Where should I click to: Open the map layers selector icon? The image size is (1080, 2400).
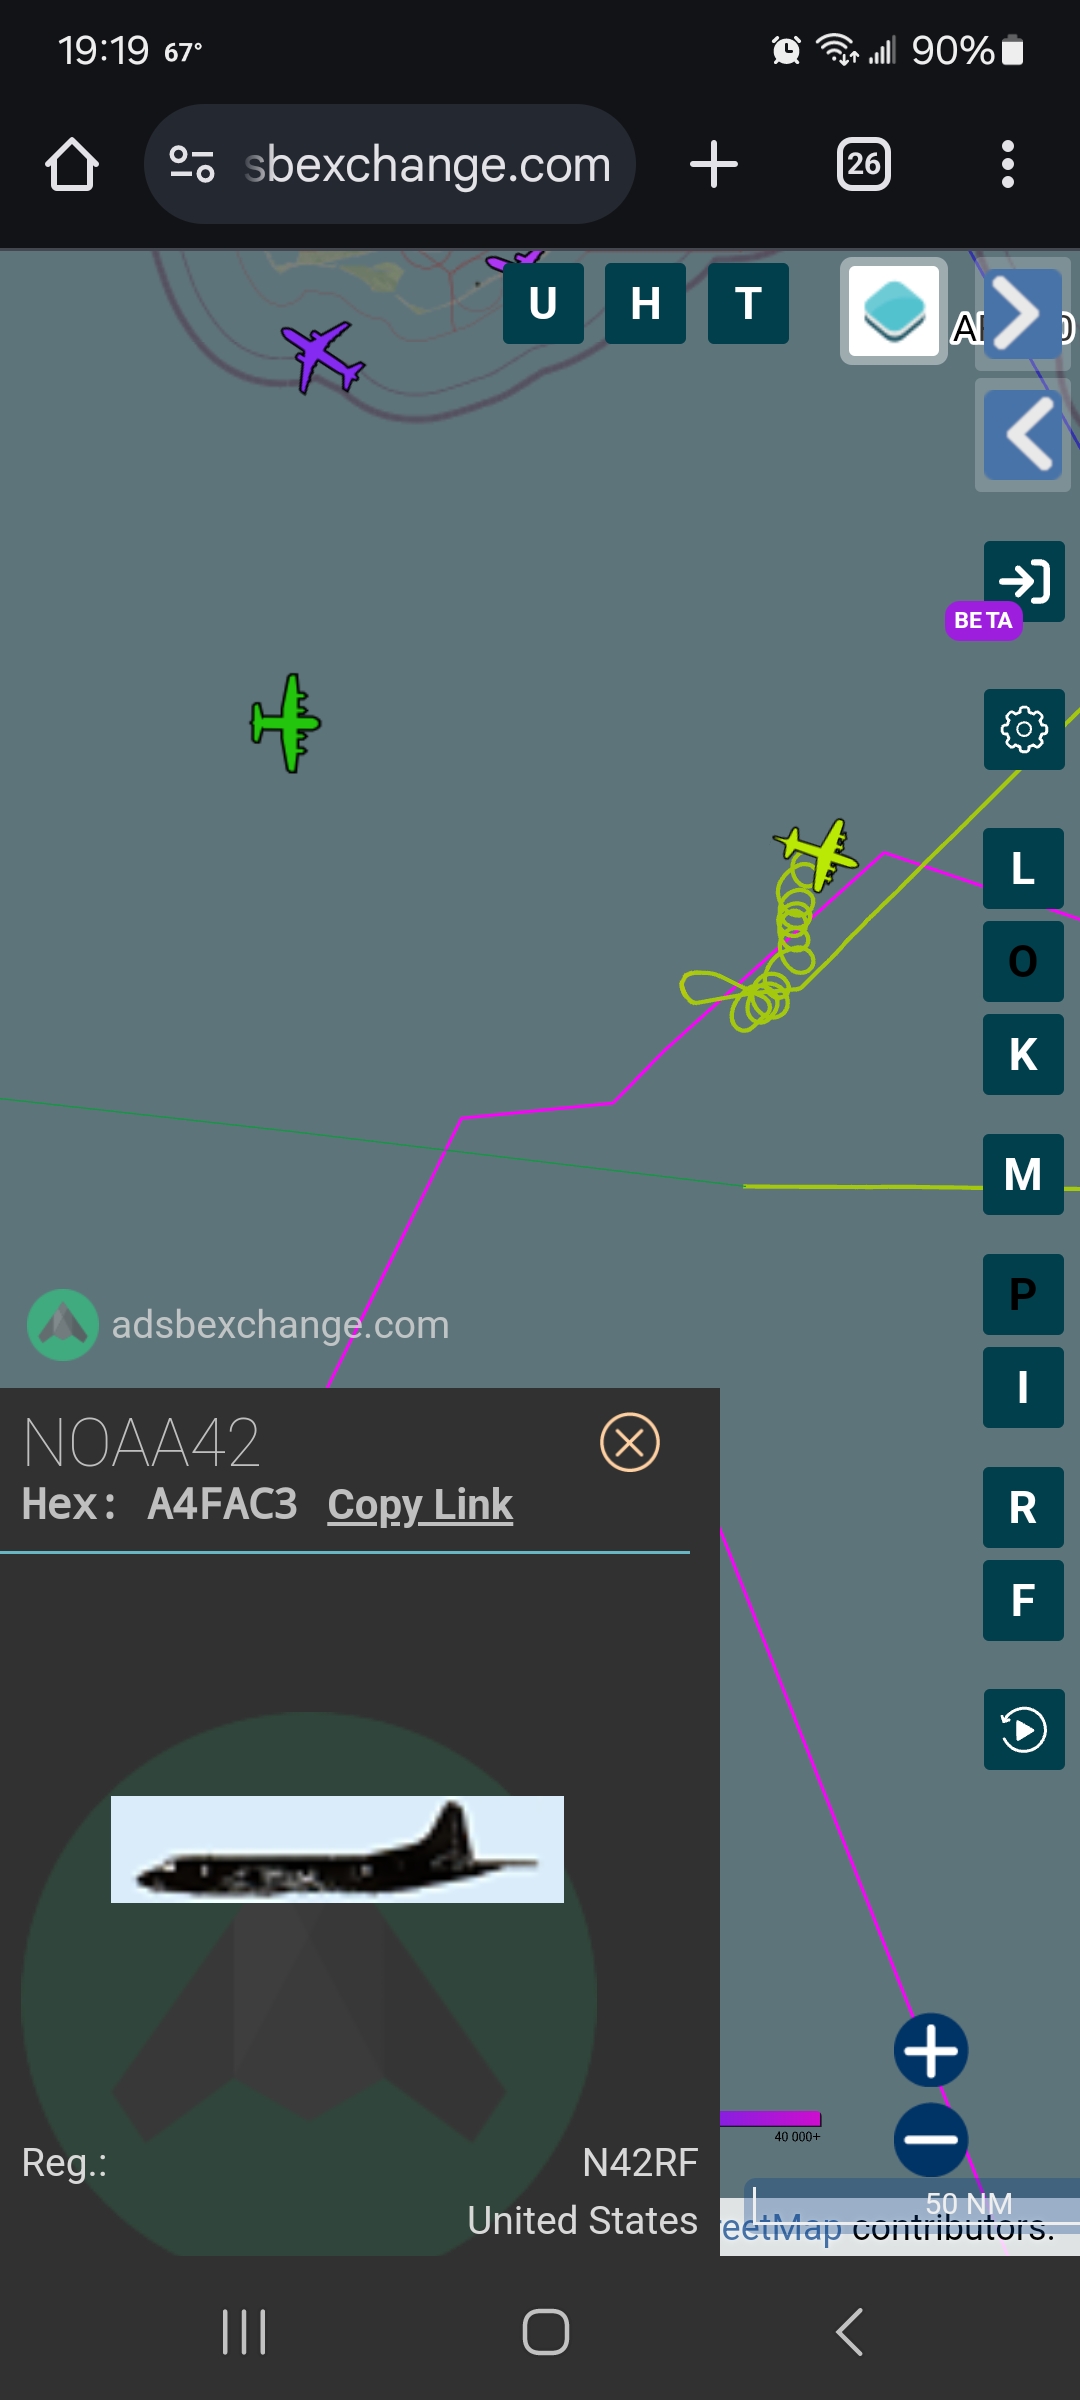click(894, 311)
